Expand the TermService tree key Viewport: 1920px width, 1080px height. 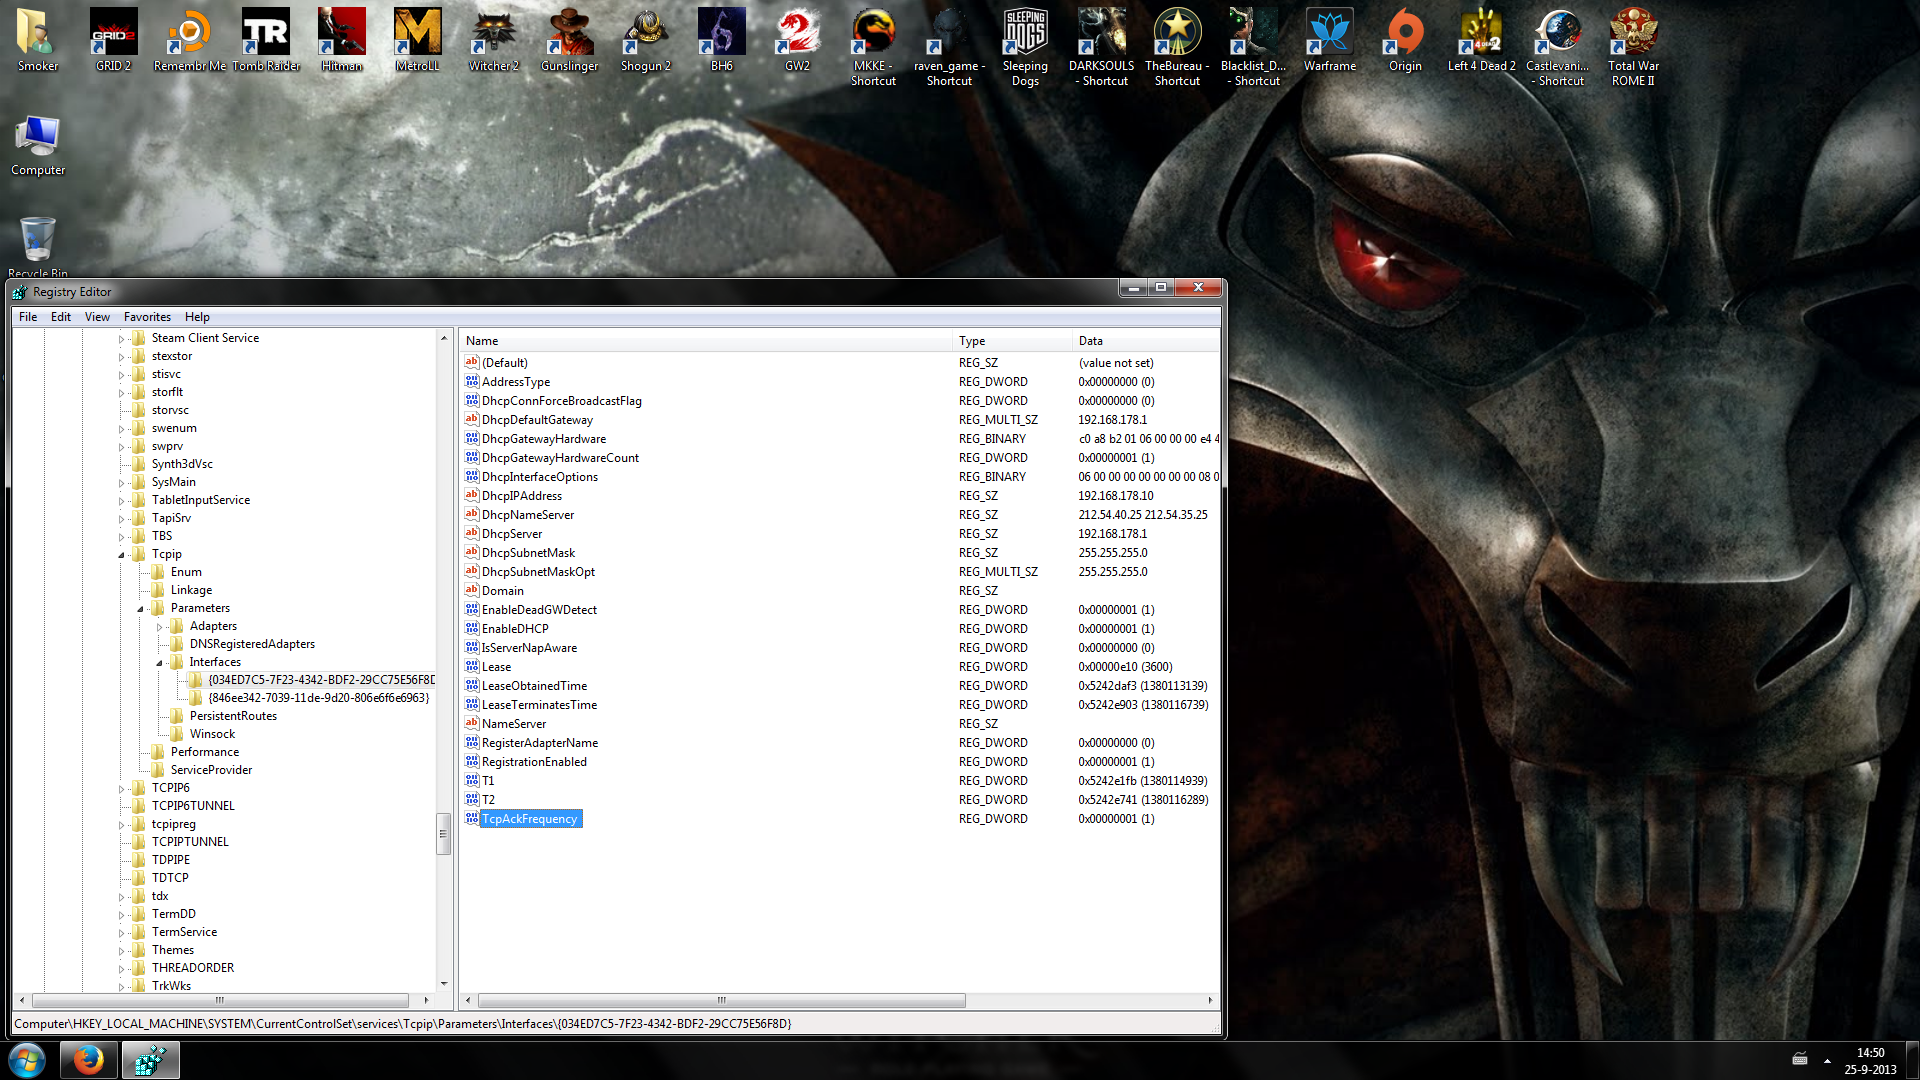tap(122, 933)
